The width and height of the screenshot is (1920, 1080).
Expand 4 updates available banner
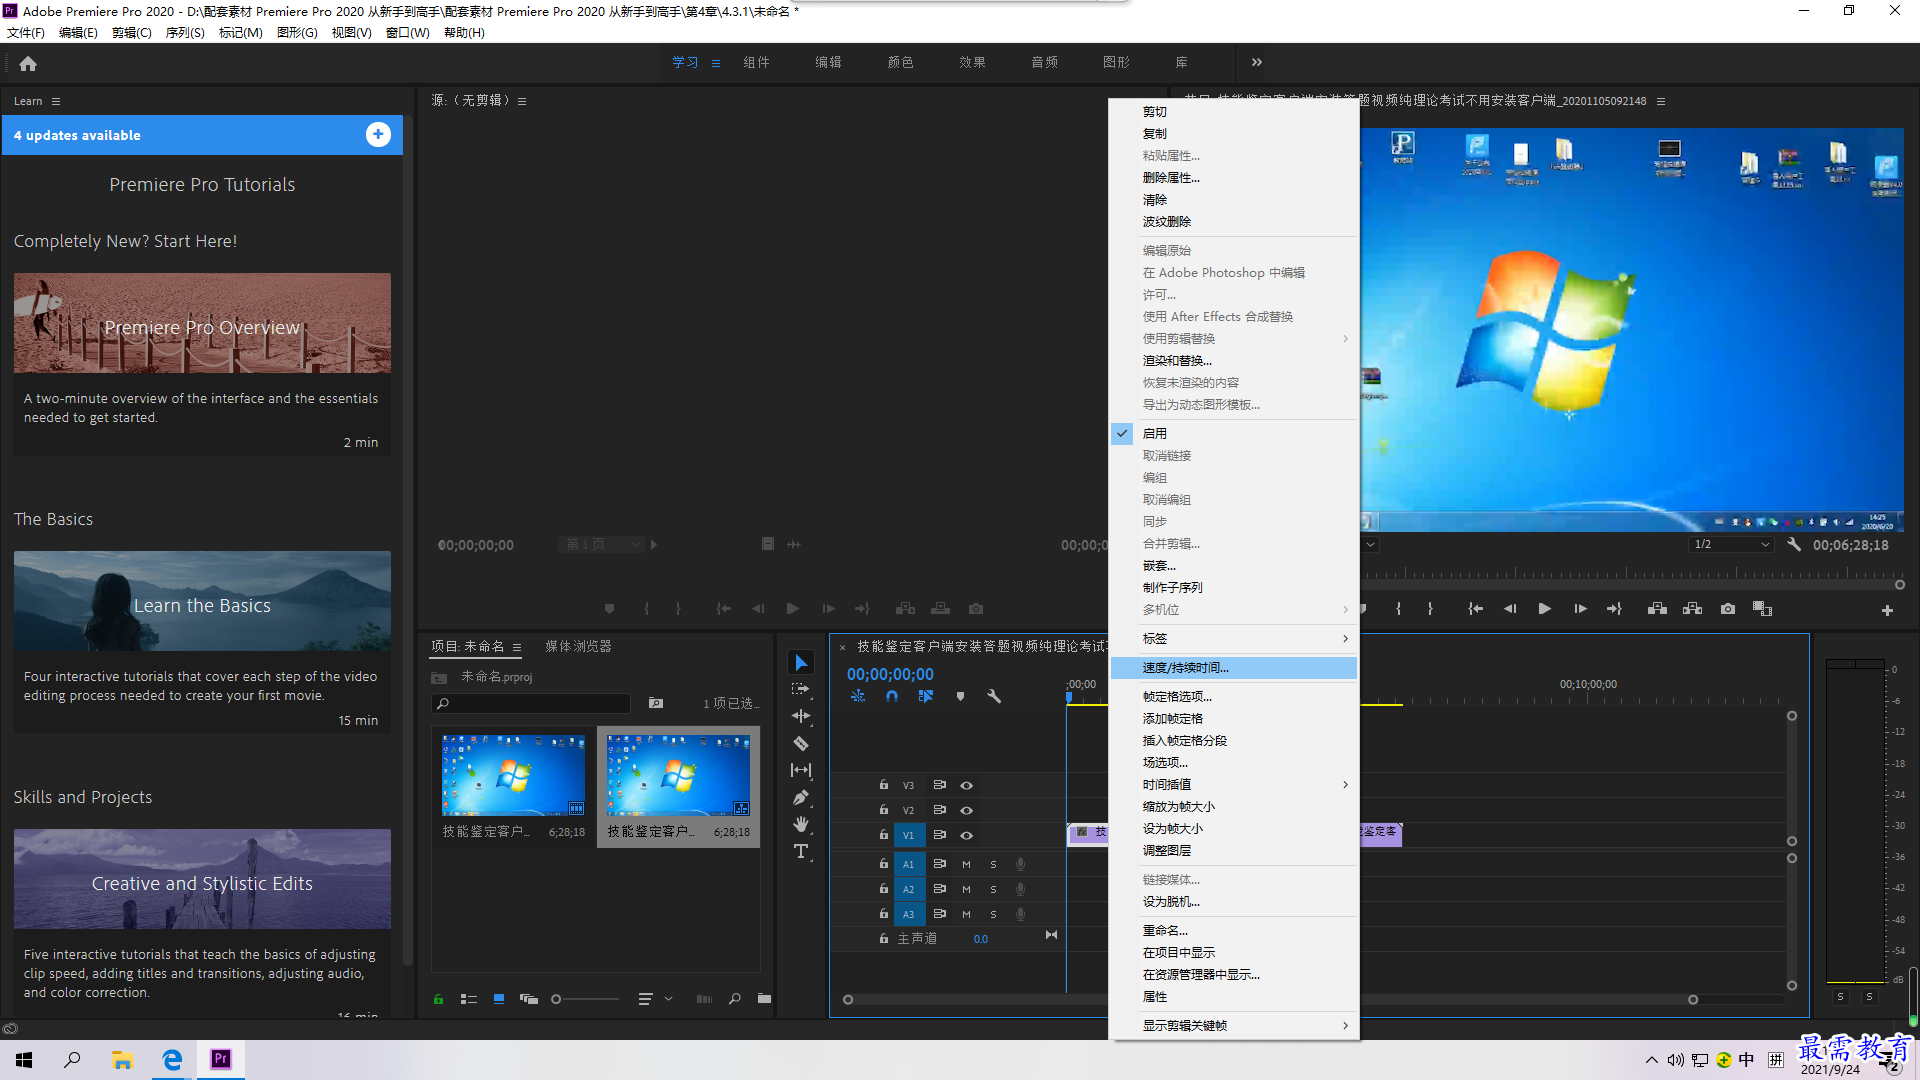click(378, 135)
